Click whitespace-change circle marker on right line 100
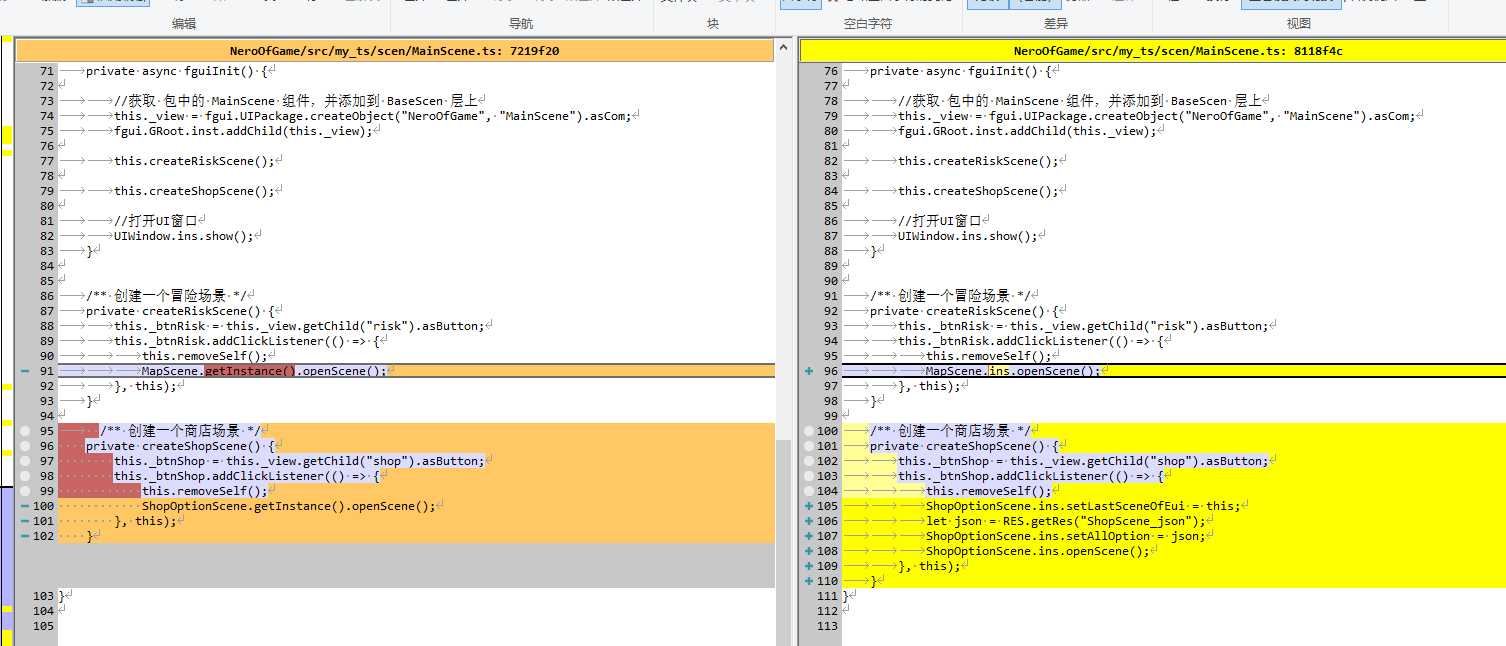Viewport: 1506px width, 646px height. [808, 431]
